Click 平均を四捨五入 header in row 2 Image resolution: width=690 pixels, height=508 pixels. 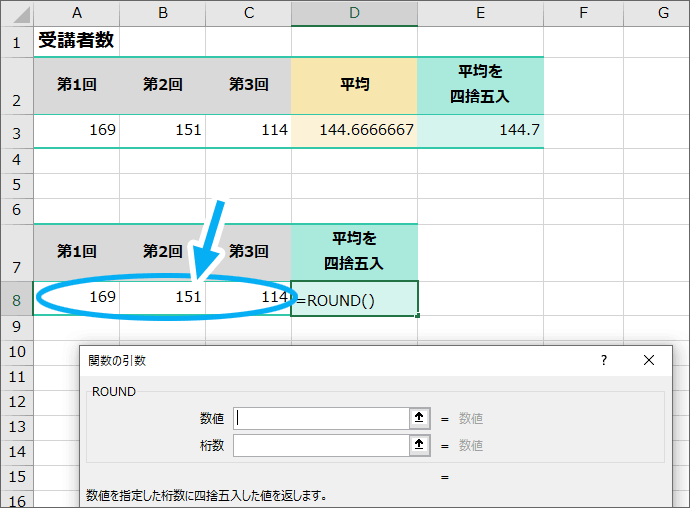(481, 86)
